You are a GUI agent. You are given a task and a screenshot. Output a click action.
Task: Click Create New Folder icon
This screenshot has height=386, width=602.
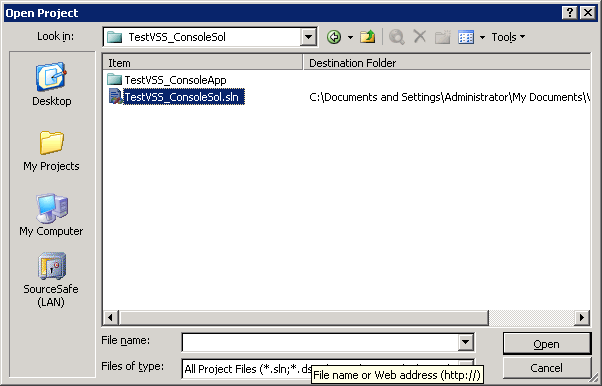coord(442,37)
